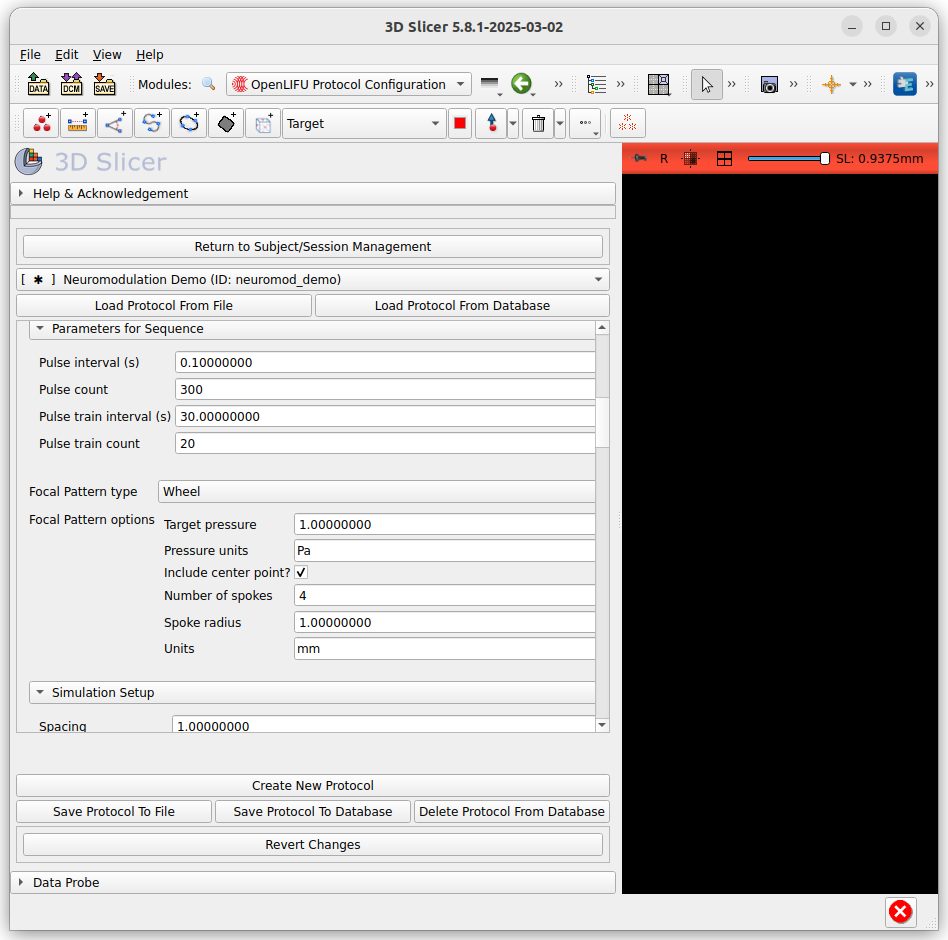Open the Subject Hierarchy tree icon

(597, 84)
